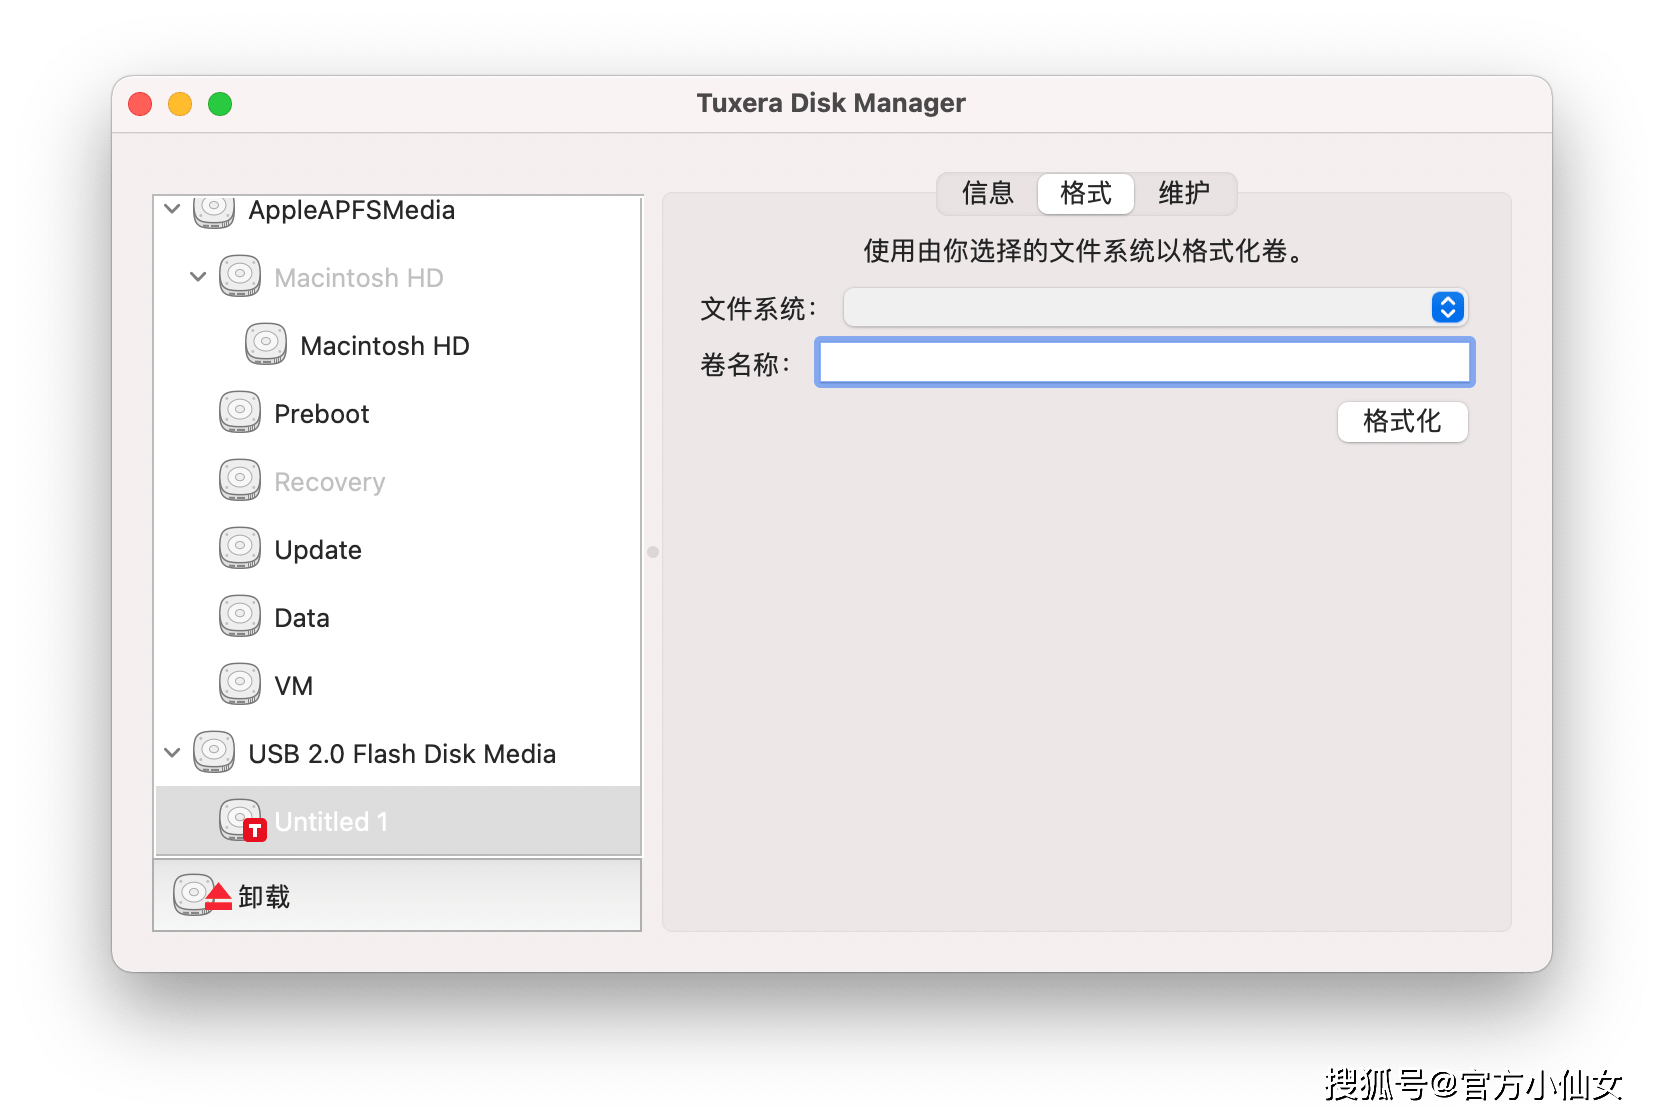Click the 卸载 unmount button label
Image resolution: width=1664 pixels, height=1120 pixels.
point(264,897)
